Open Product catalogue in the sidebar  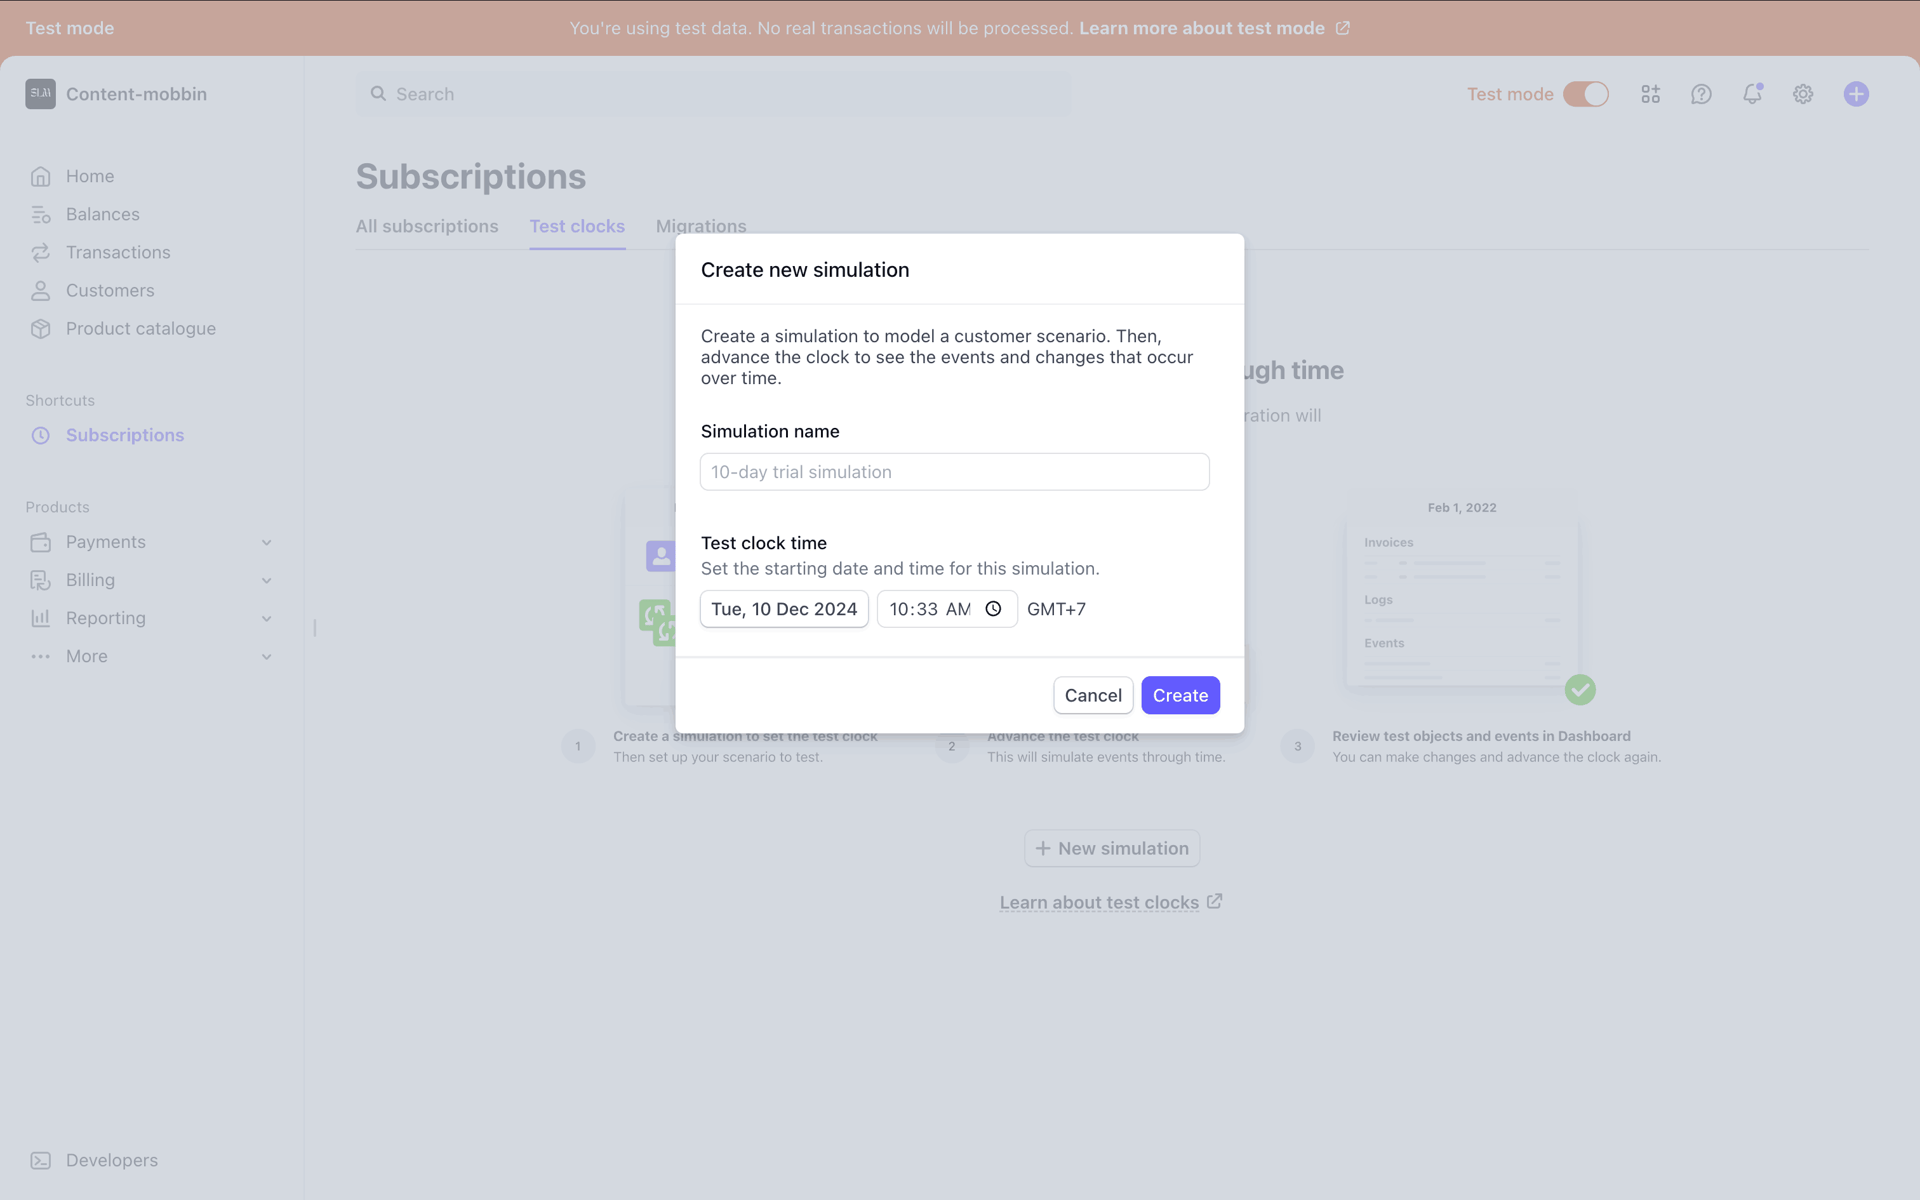(141, 328)
